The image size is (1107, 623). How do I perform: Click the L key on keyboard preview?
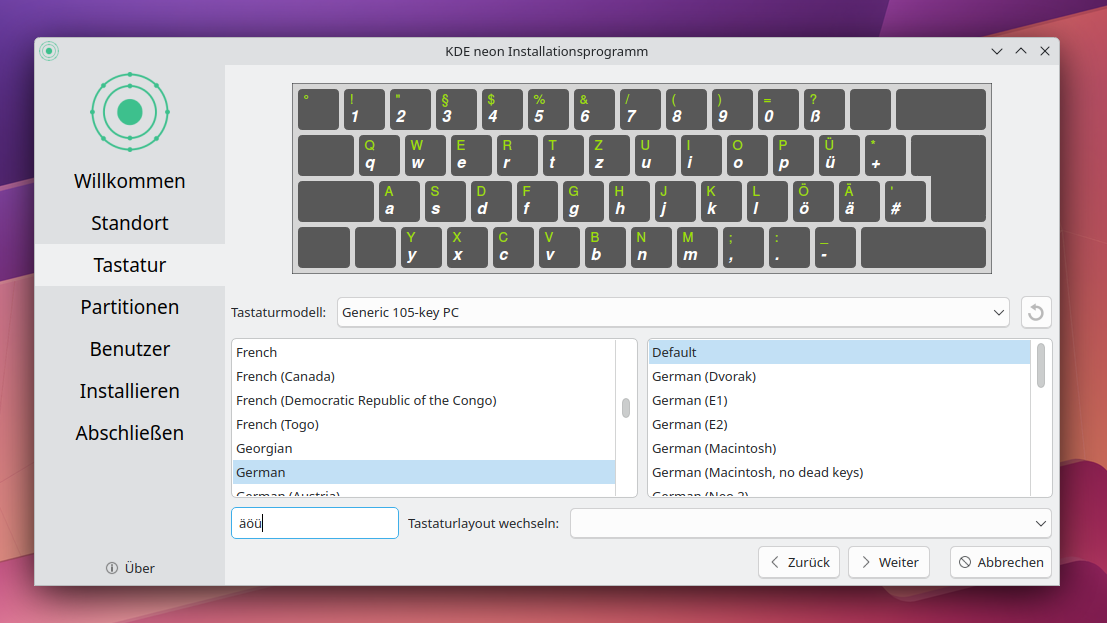pos(767,201)
